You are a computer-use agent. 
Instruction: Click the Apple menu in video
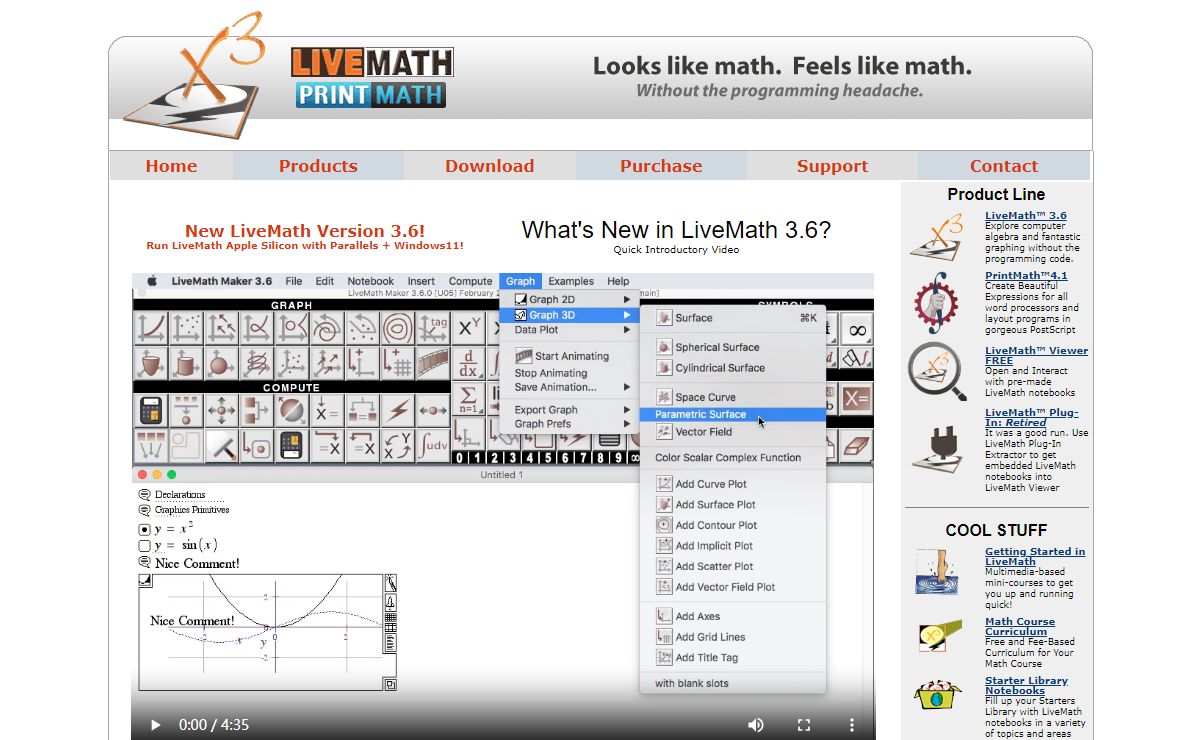tap(153, 281)
